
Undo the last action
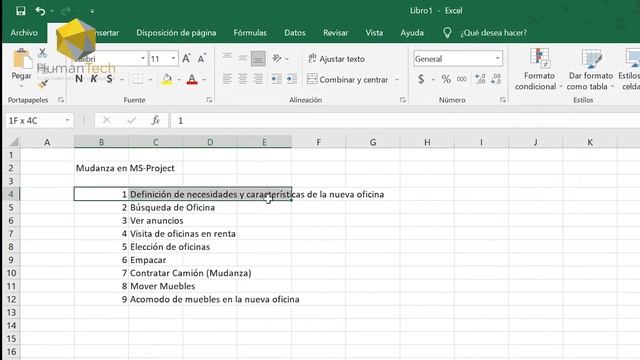[40, 11]
